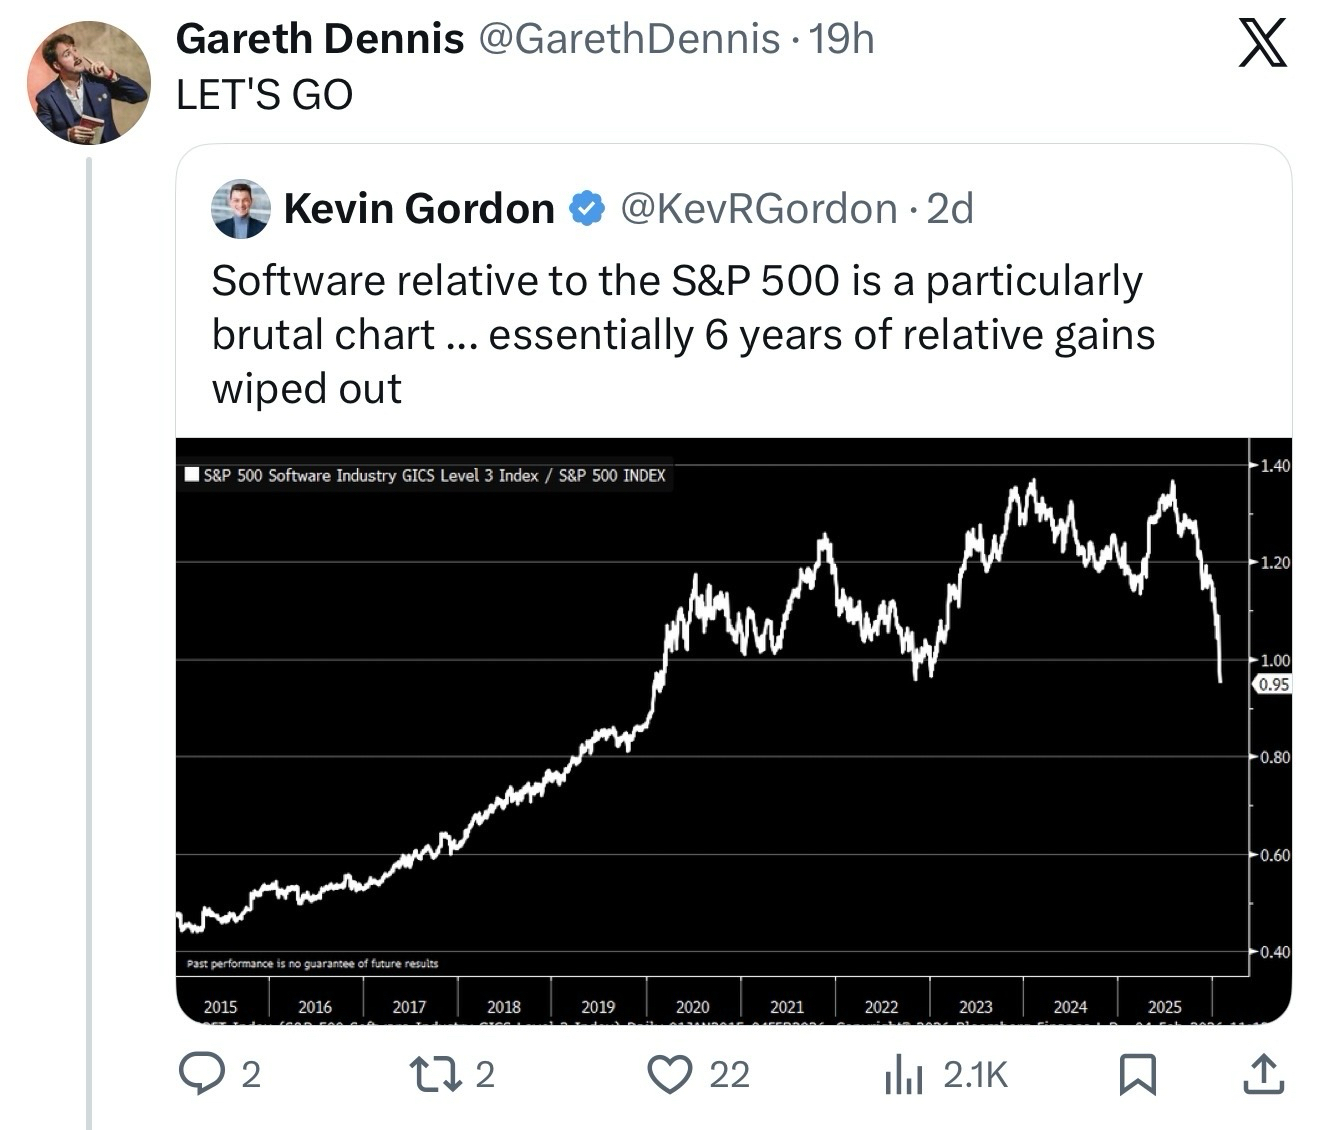Like the post with heart icon
The height and width of the screenshot is (1130, 1320).
point(671,1073)
